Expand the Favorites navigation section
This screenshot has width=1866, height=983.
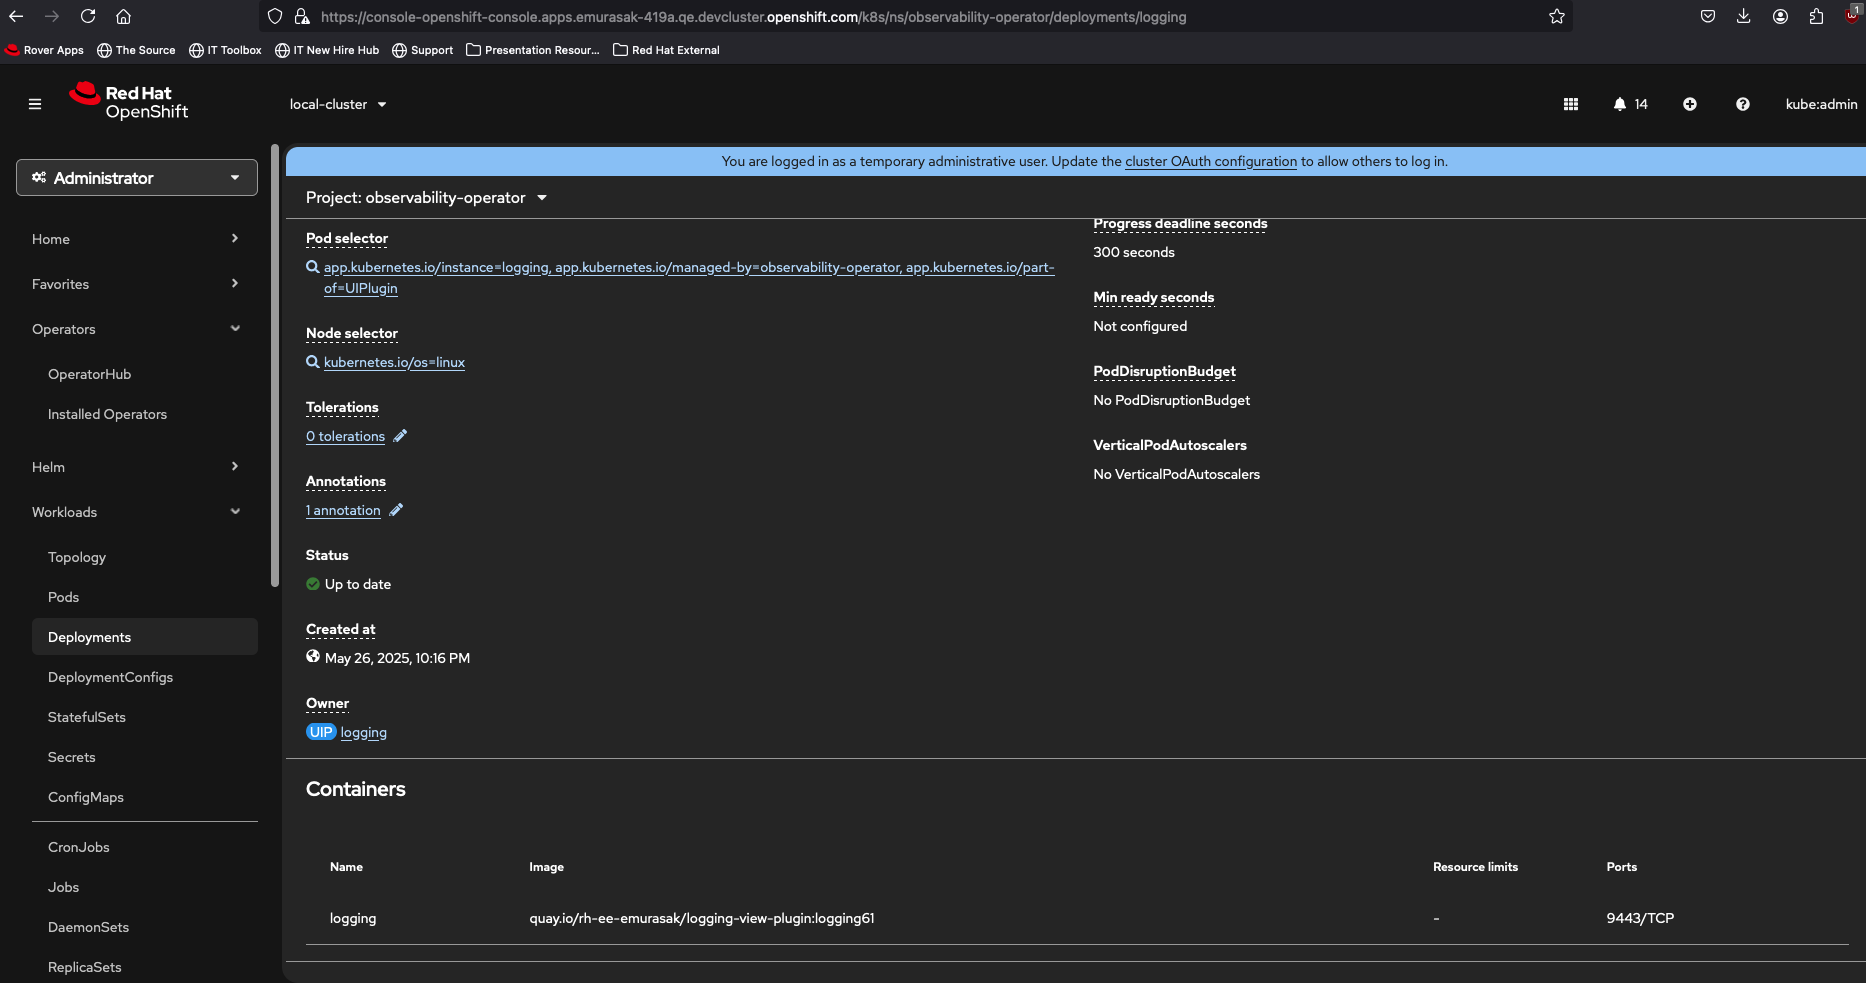[137, 284]
